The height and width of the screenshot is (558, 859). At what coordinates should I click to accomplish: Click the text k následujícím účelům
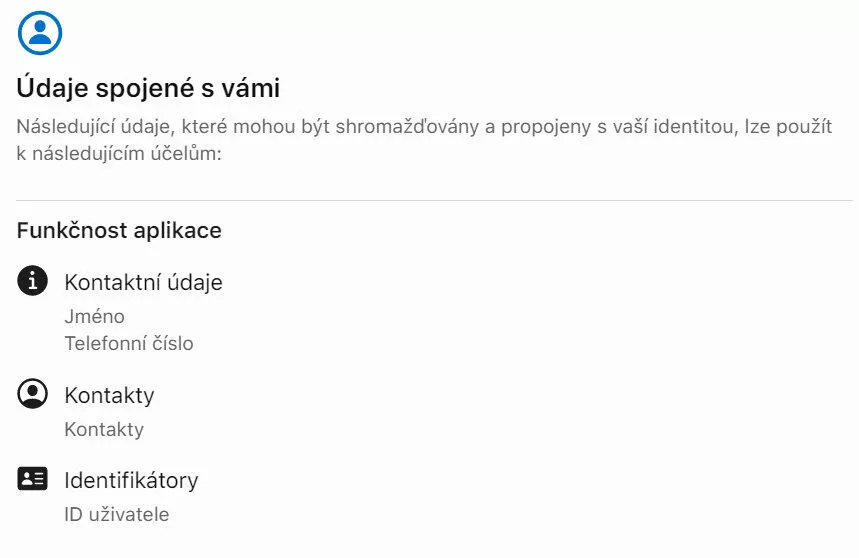coord(119,153)
